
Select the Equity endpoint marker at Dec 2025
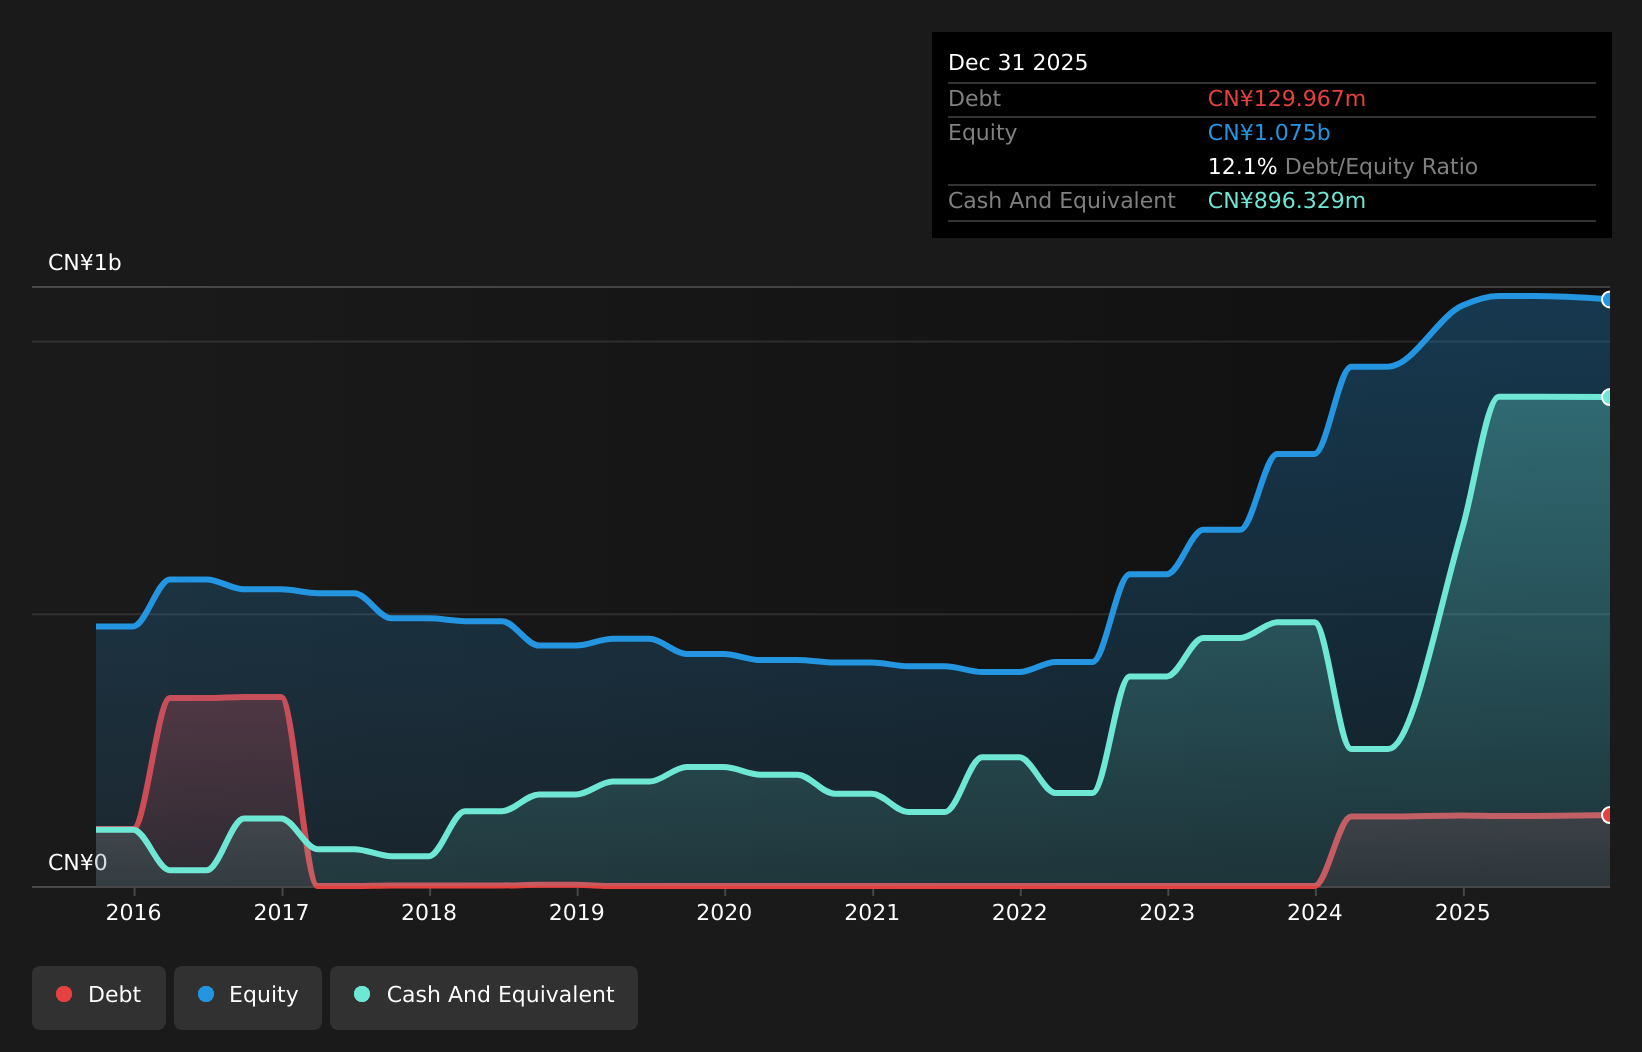coord(1608,299)
